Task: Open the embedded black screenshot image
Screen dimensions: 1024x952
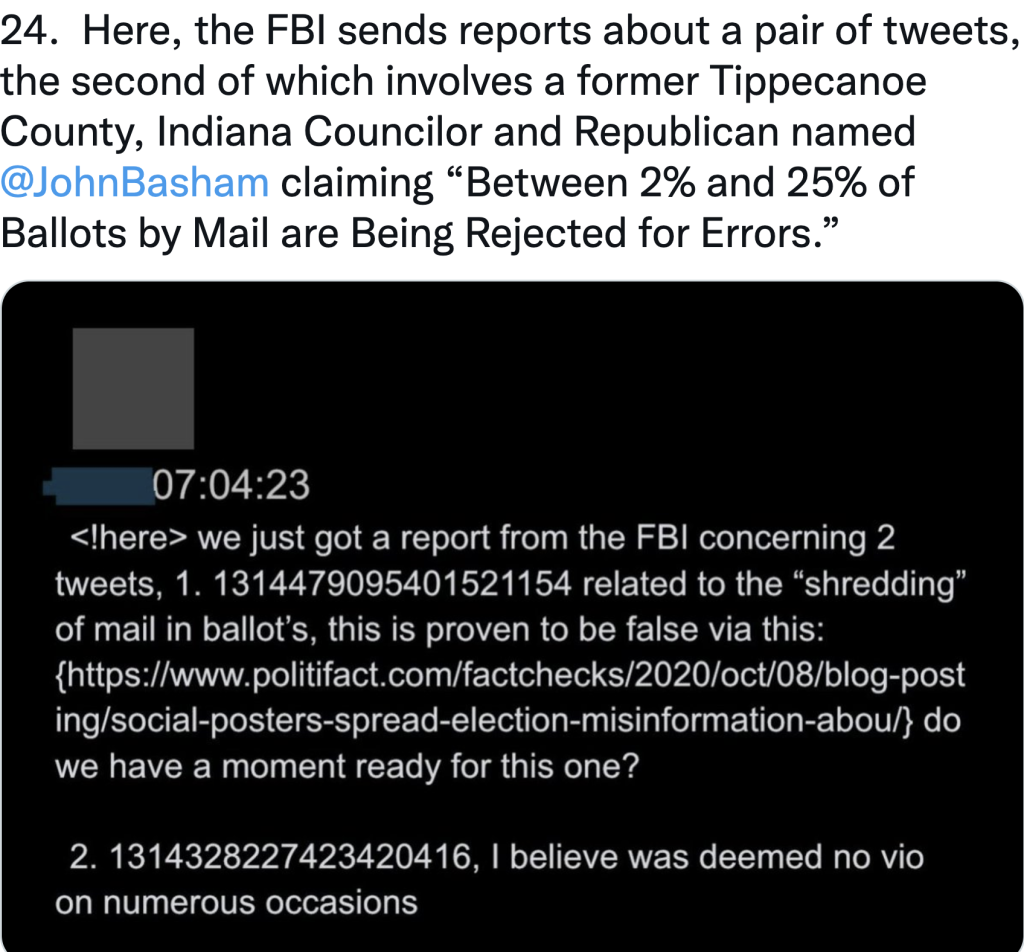Action: click(x=512, y=616)
